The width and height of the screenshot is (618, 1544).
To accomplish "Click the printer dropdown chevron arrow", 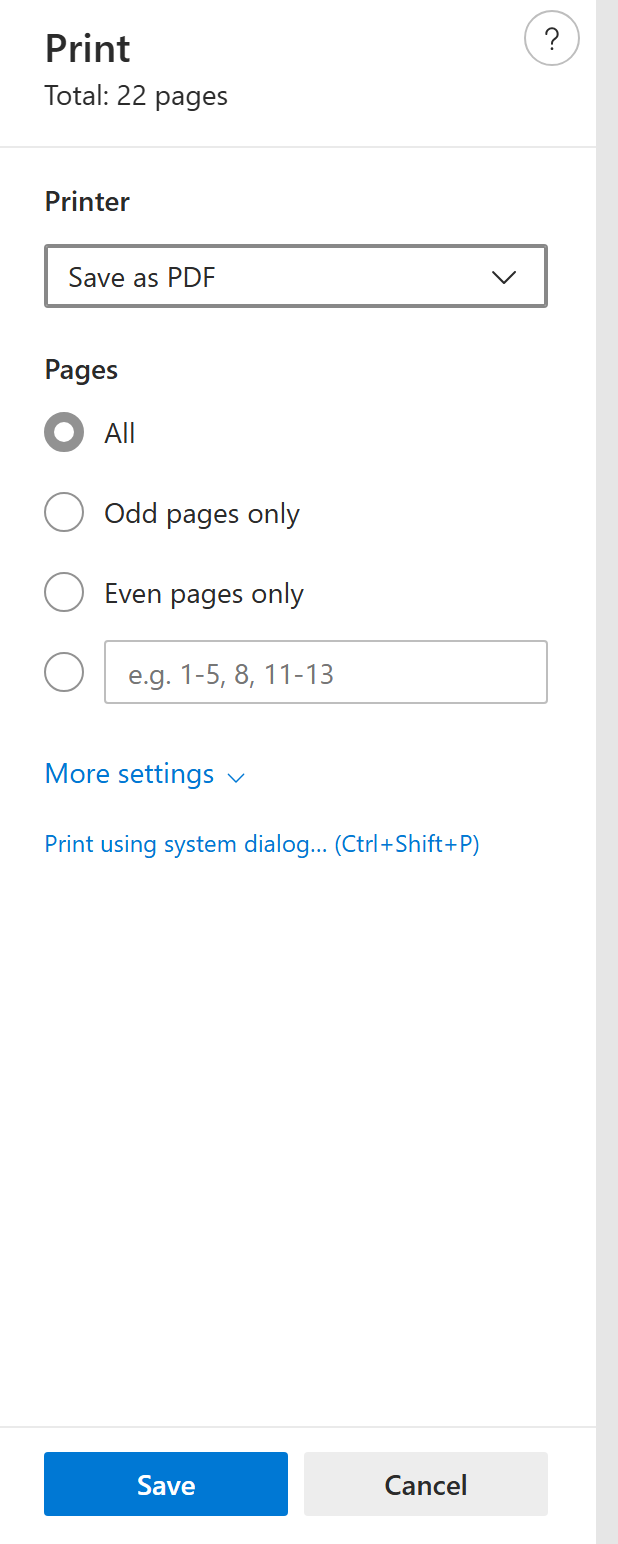I will (x=504, y=277).
